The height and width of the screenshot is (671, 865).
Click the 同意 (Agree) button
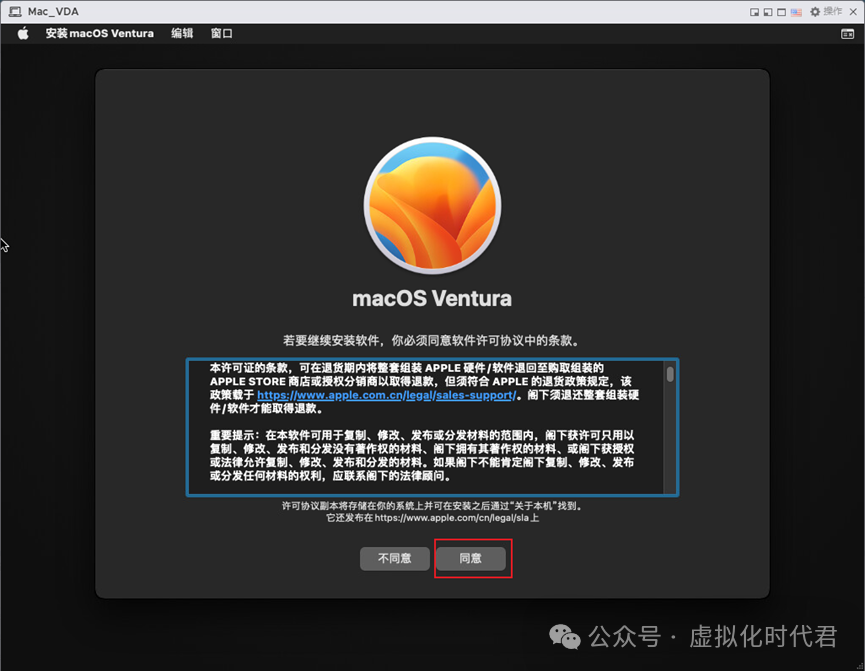coord(471,558)
